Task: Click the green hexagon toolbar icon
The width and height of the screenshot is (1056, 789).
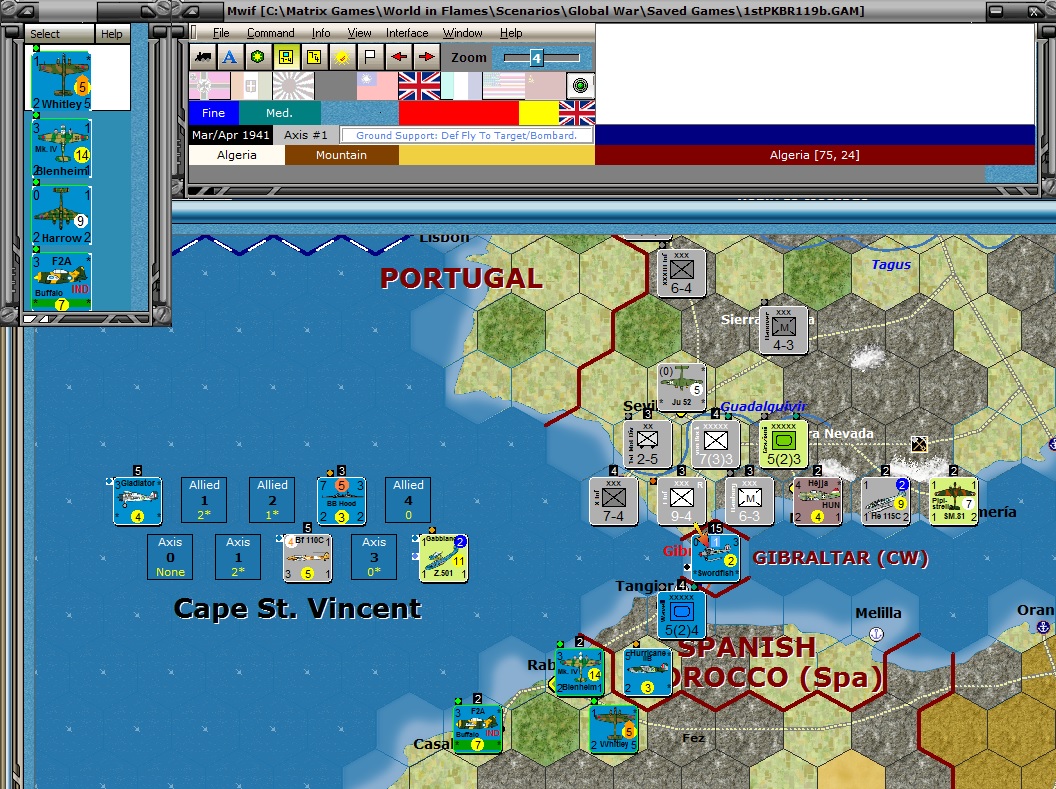Action: [x=257, y=57]
